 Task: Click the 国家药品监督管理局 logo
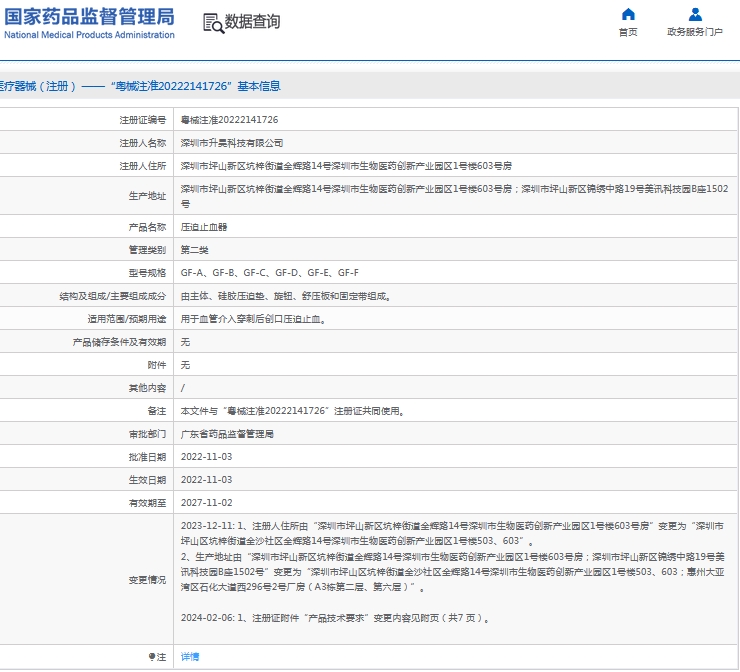pyautogui.click(x=89, y=23)
